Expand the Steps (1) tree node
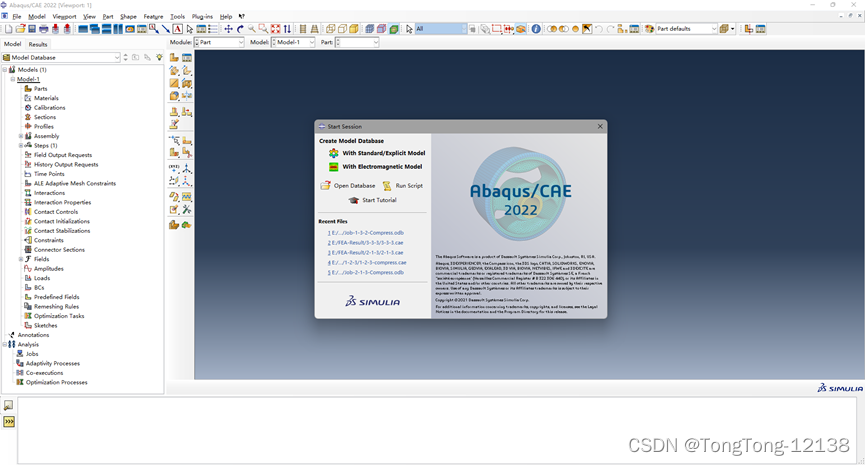The width and height of the screenshot is (865, 465). click(x=21, y=146)
